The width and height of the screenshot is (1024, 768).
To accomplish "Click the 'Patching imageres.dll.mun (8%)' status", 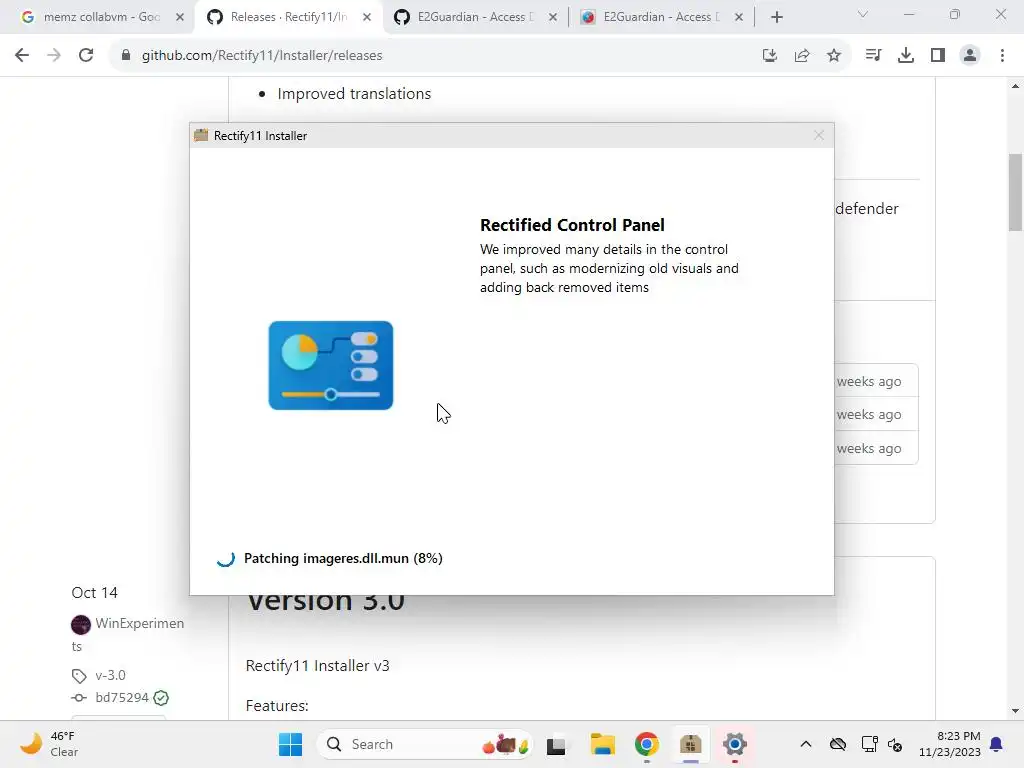I will pyautogui.click(x=343, y=558).
